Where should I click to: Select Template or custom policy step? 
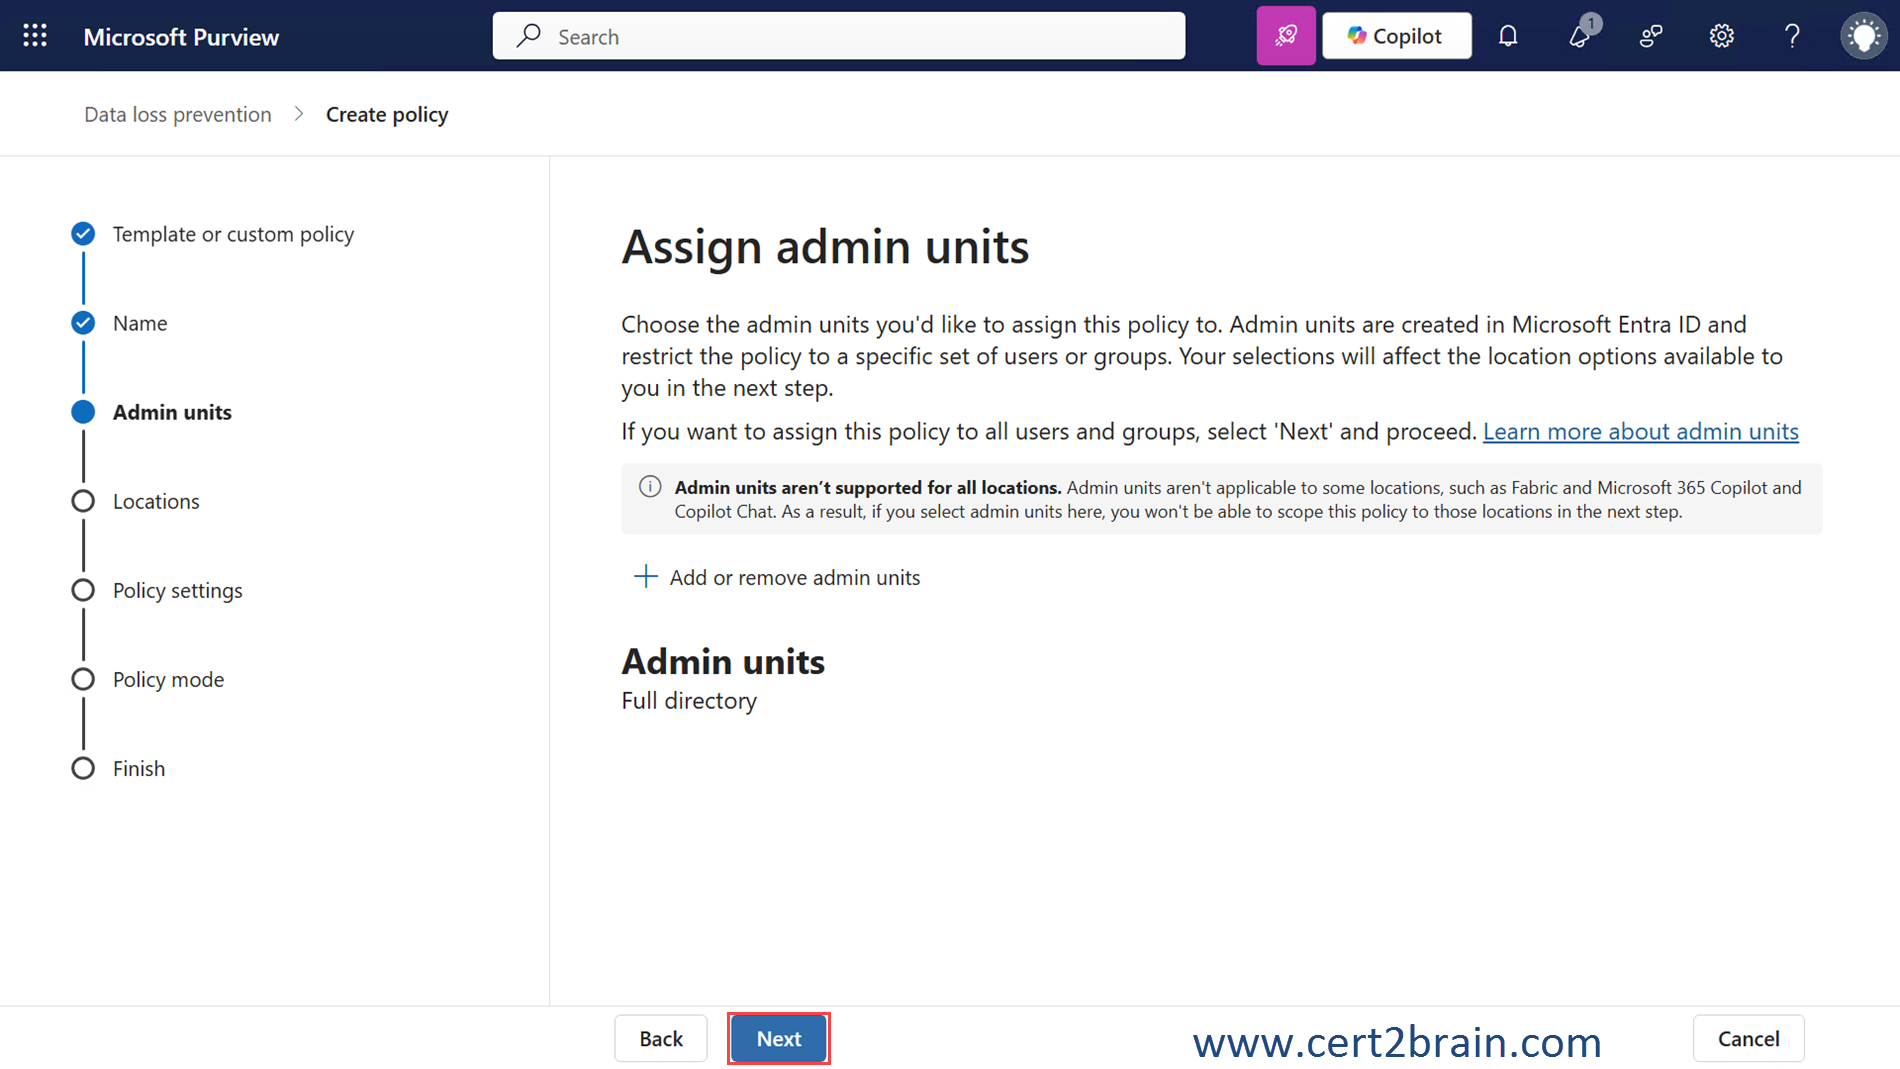click(x=232, y=234)
